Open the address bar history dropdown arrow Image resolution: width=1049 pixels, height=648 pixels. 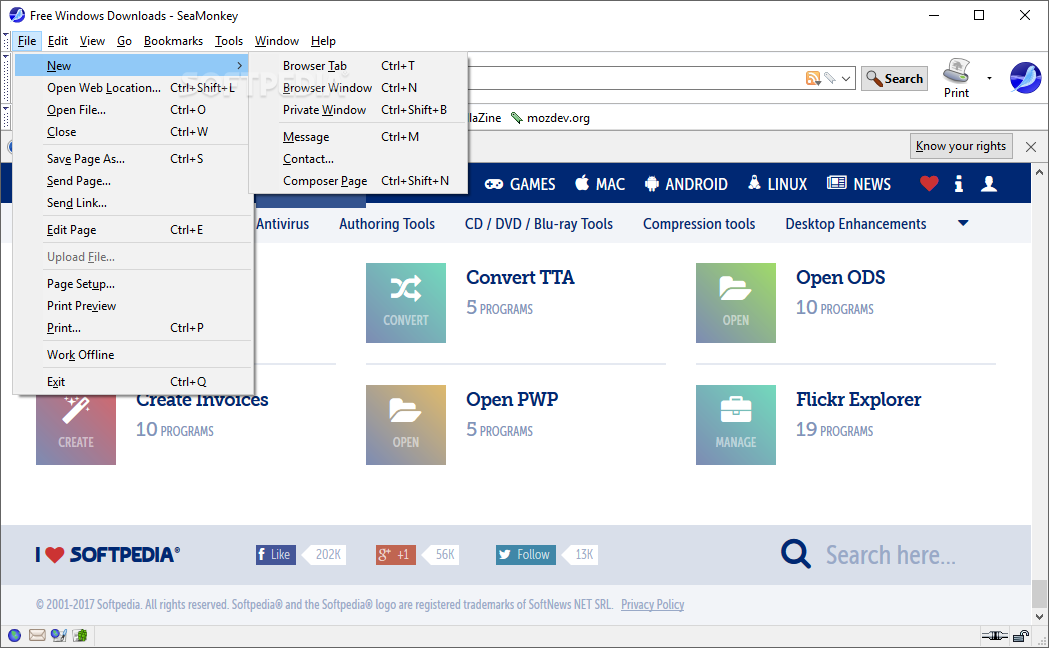pos(846,78)
